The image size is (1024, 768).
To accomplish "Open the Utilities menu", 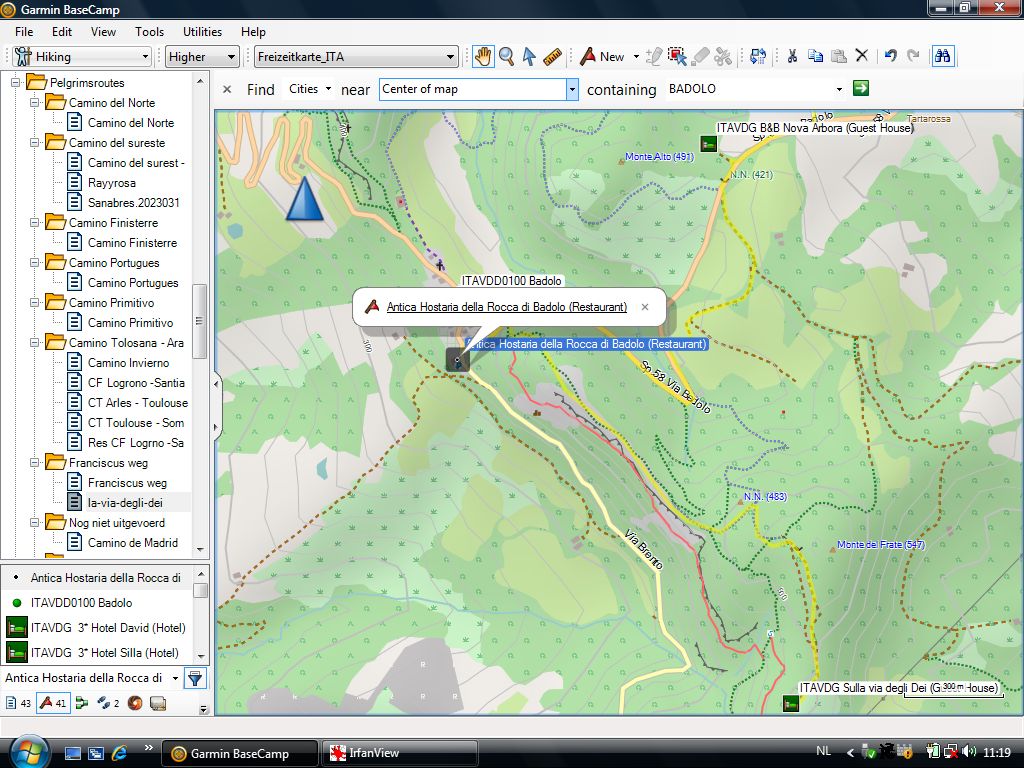I will click(x=202, y=32).
